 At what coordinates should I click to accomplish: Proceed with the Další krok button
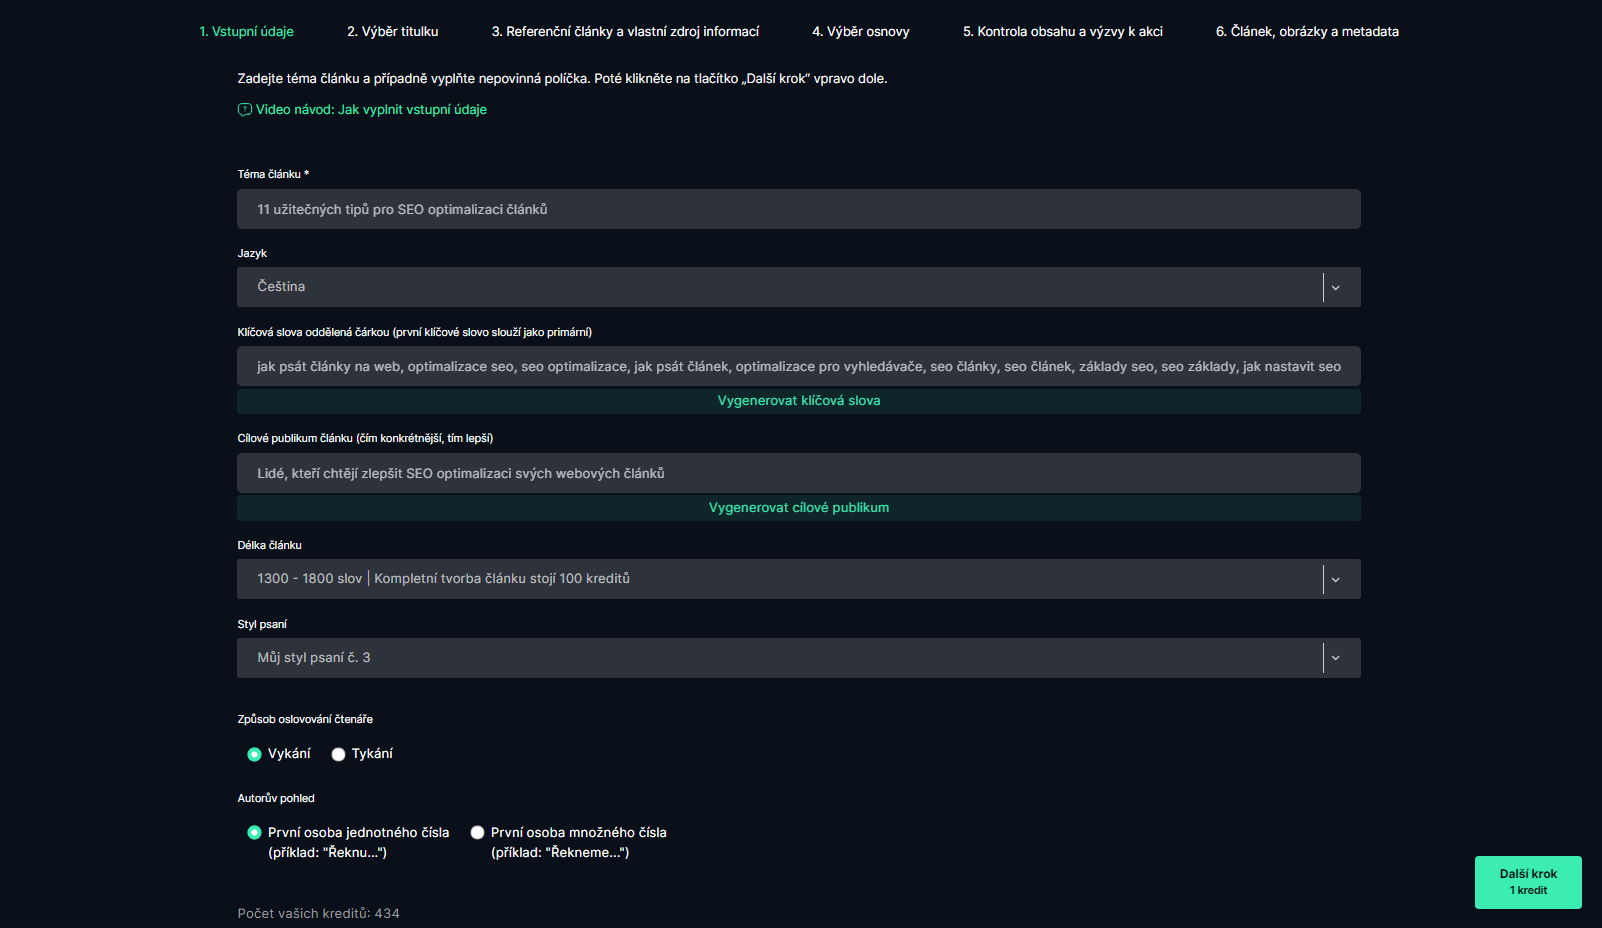[1528, 882]
